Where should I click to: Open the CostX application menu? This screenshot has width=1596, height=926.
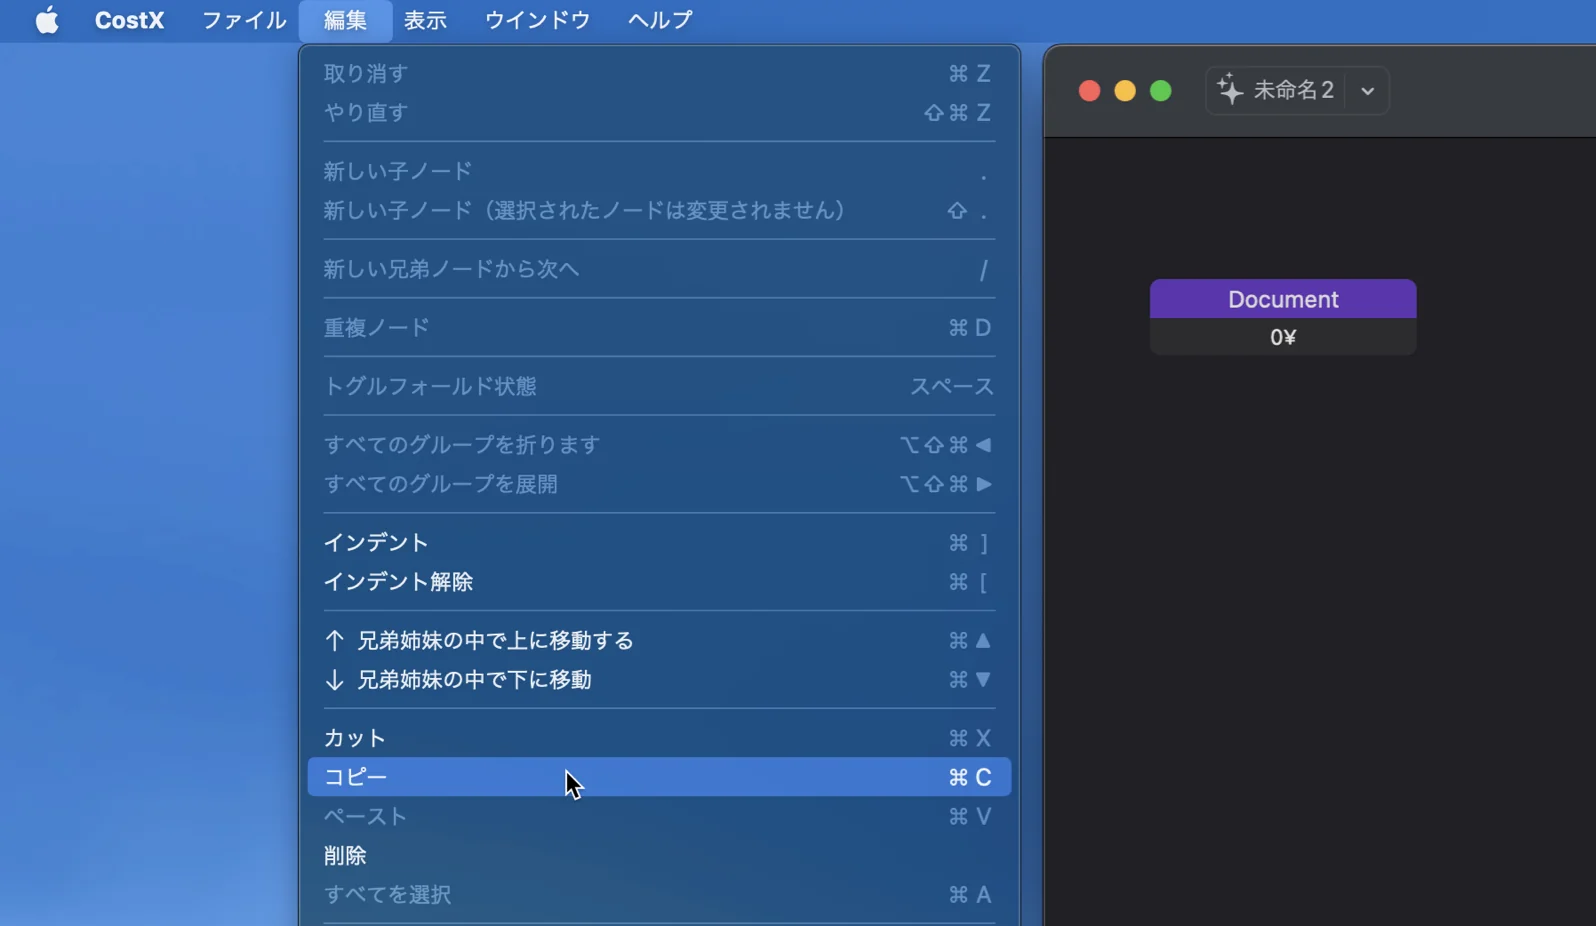click(129, 20)
